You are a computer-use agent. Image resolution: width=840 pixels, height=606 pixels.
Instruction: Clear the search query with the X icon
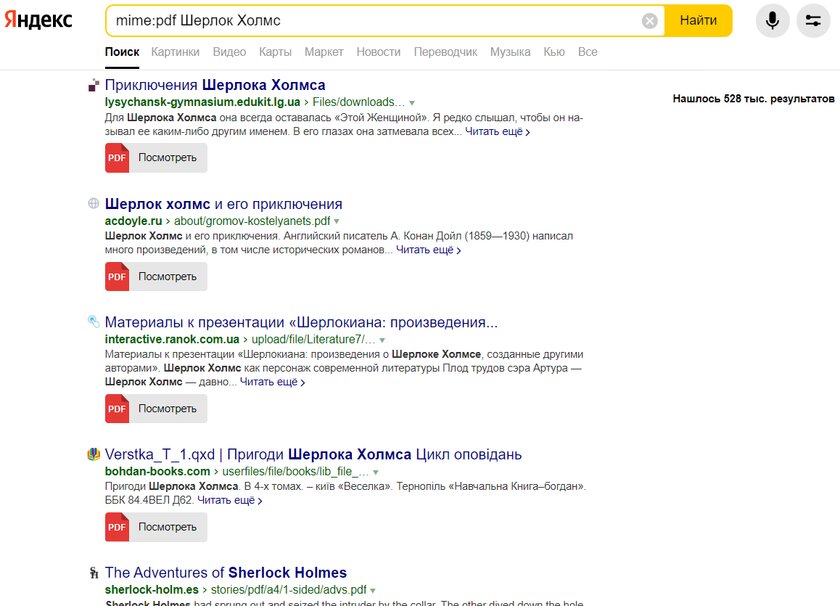pyautogui.click(x=649, y=21)
